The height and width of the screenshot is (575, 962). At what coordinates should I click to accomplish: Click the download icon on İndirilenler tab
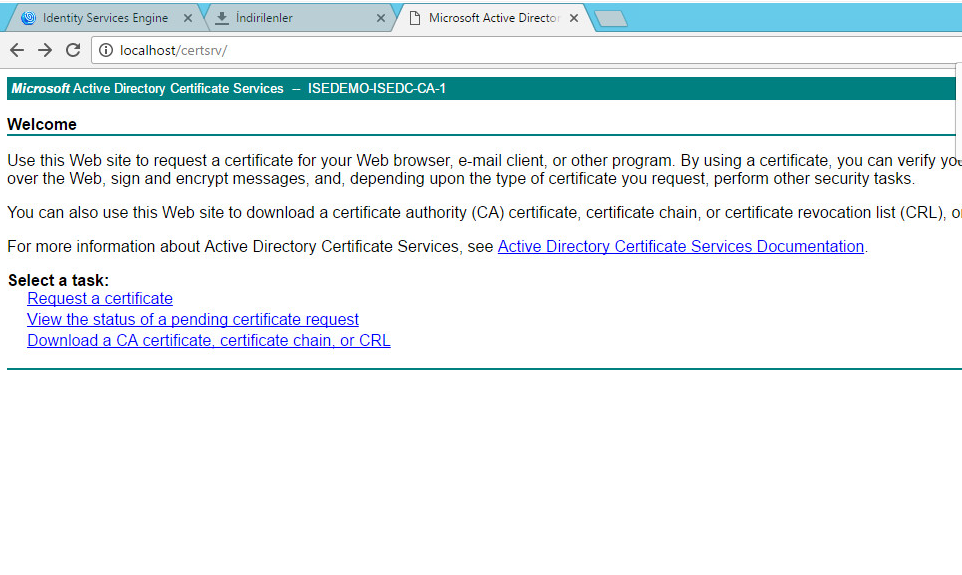click(x=222, y=18)
